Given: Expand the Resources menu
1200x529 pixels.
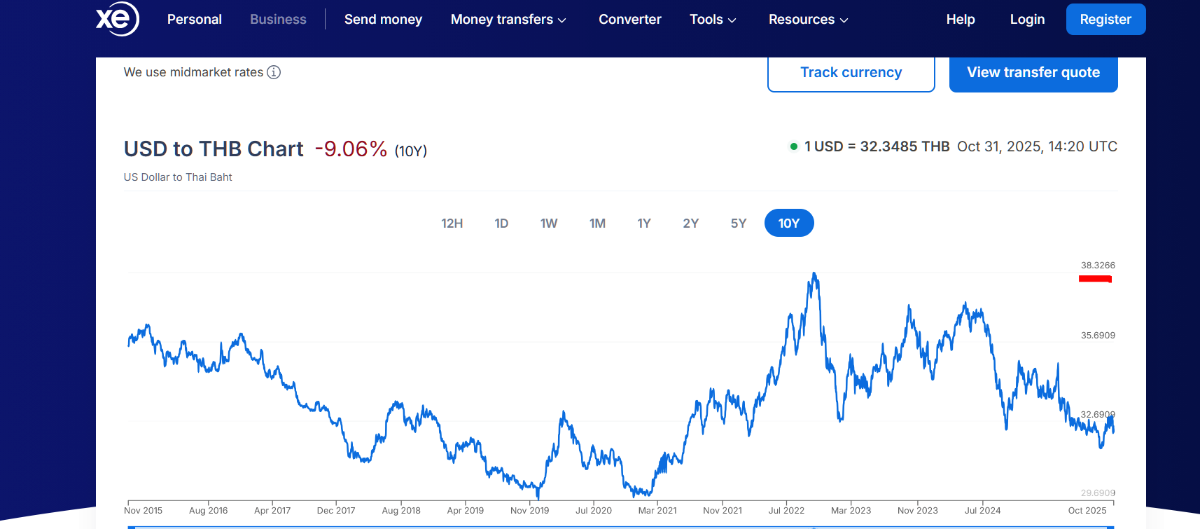Looking at the screenshot, I should (808, 19).
